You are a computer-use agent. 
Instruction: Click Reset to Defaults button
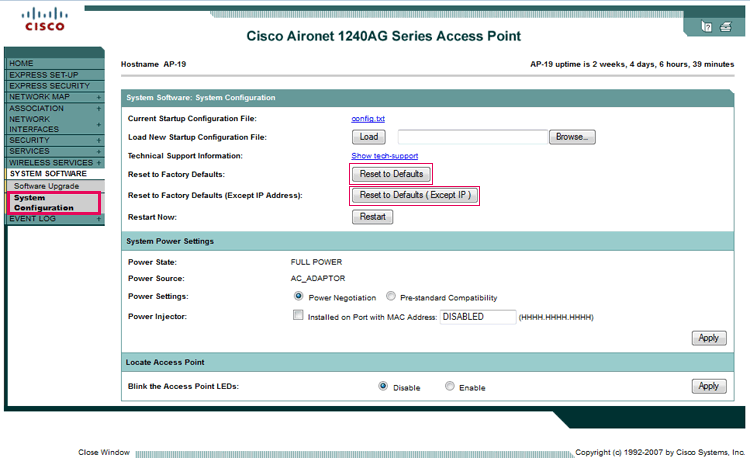click(x=391, y=174)
